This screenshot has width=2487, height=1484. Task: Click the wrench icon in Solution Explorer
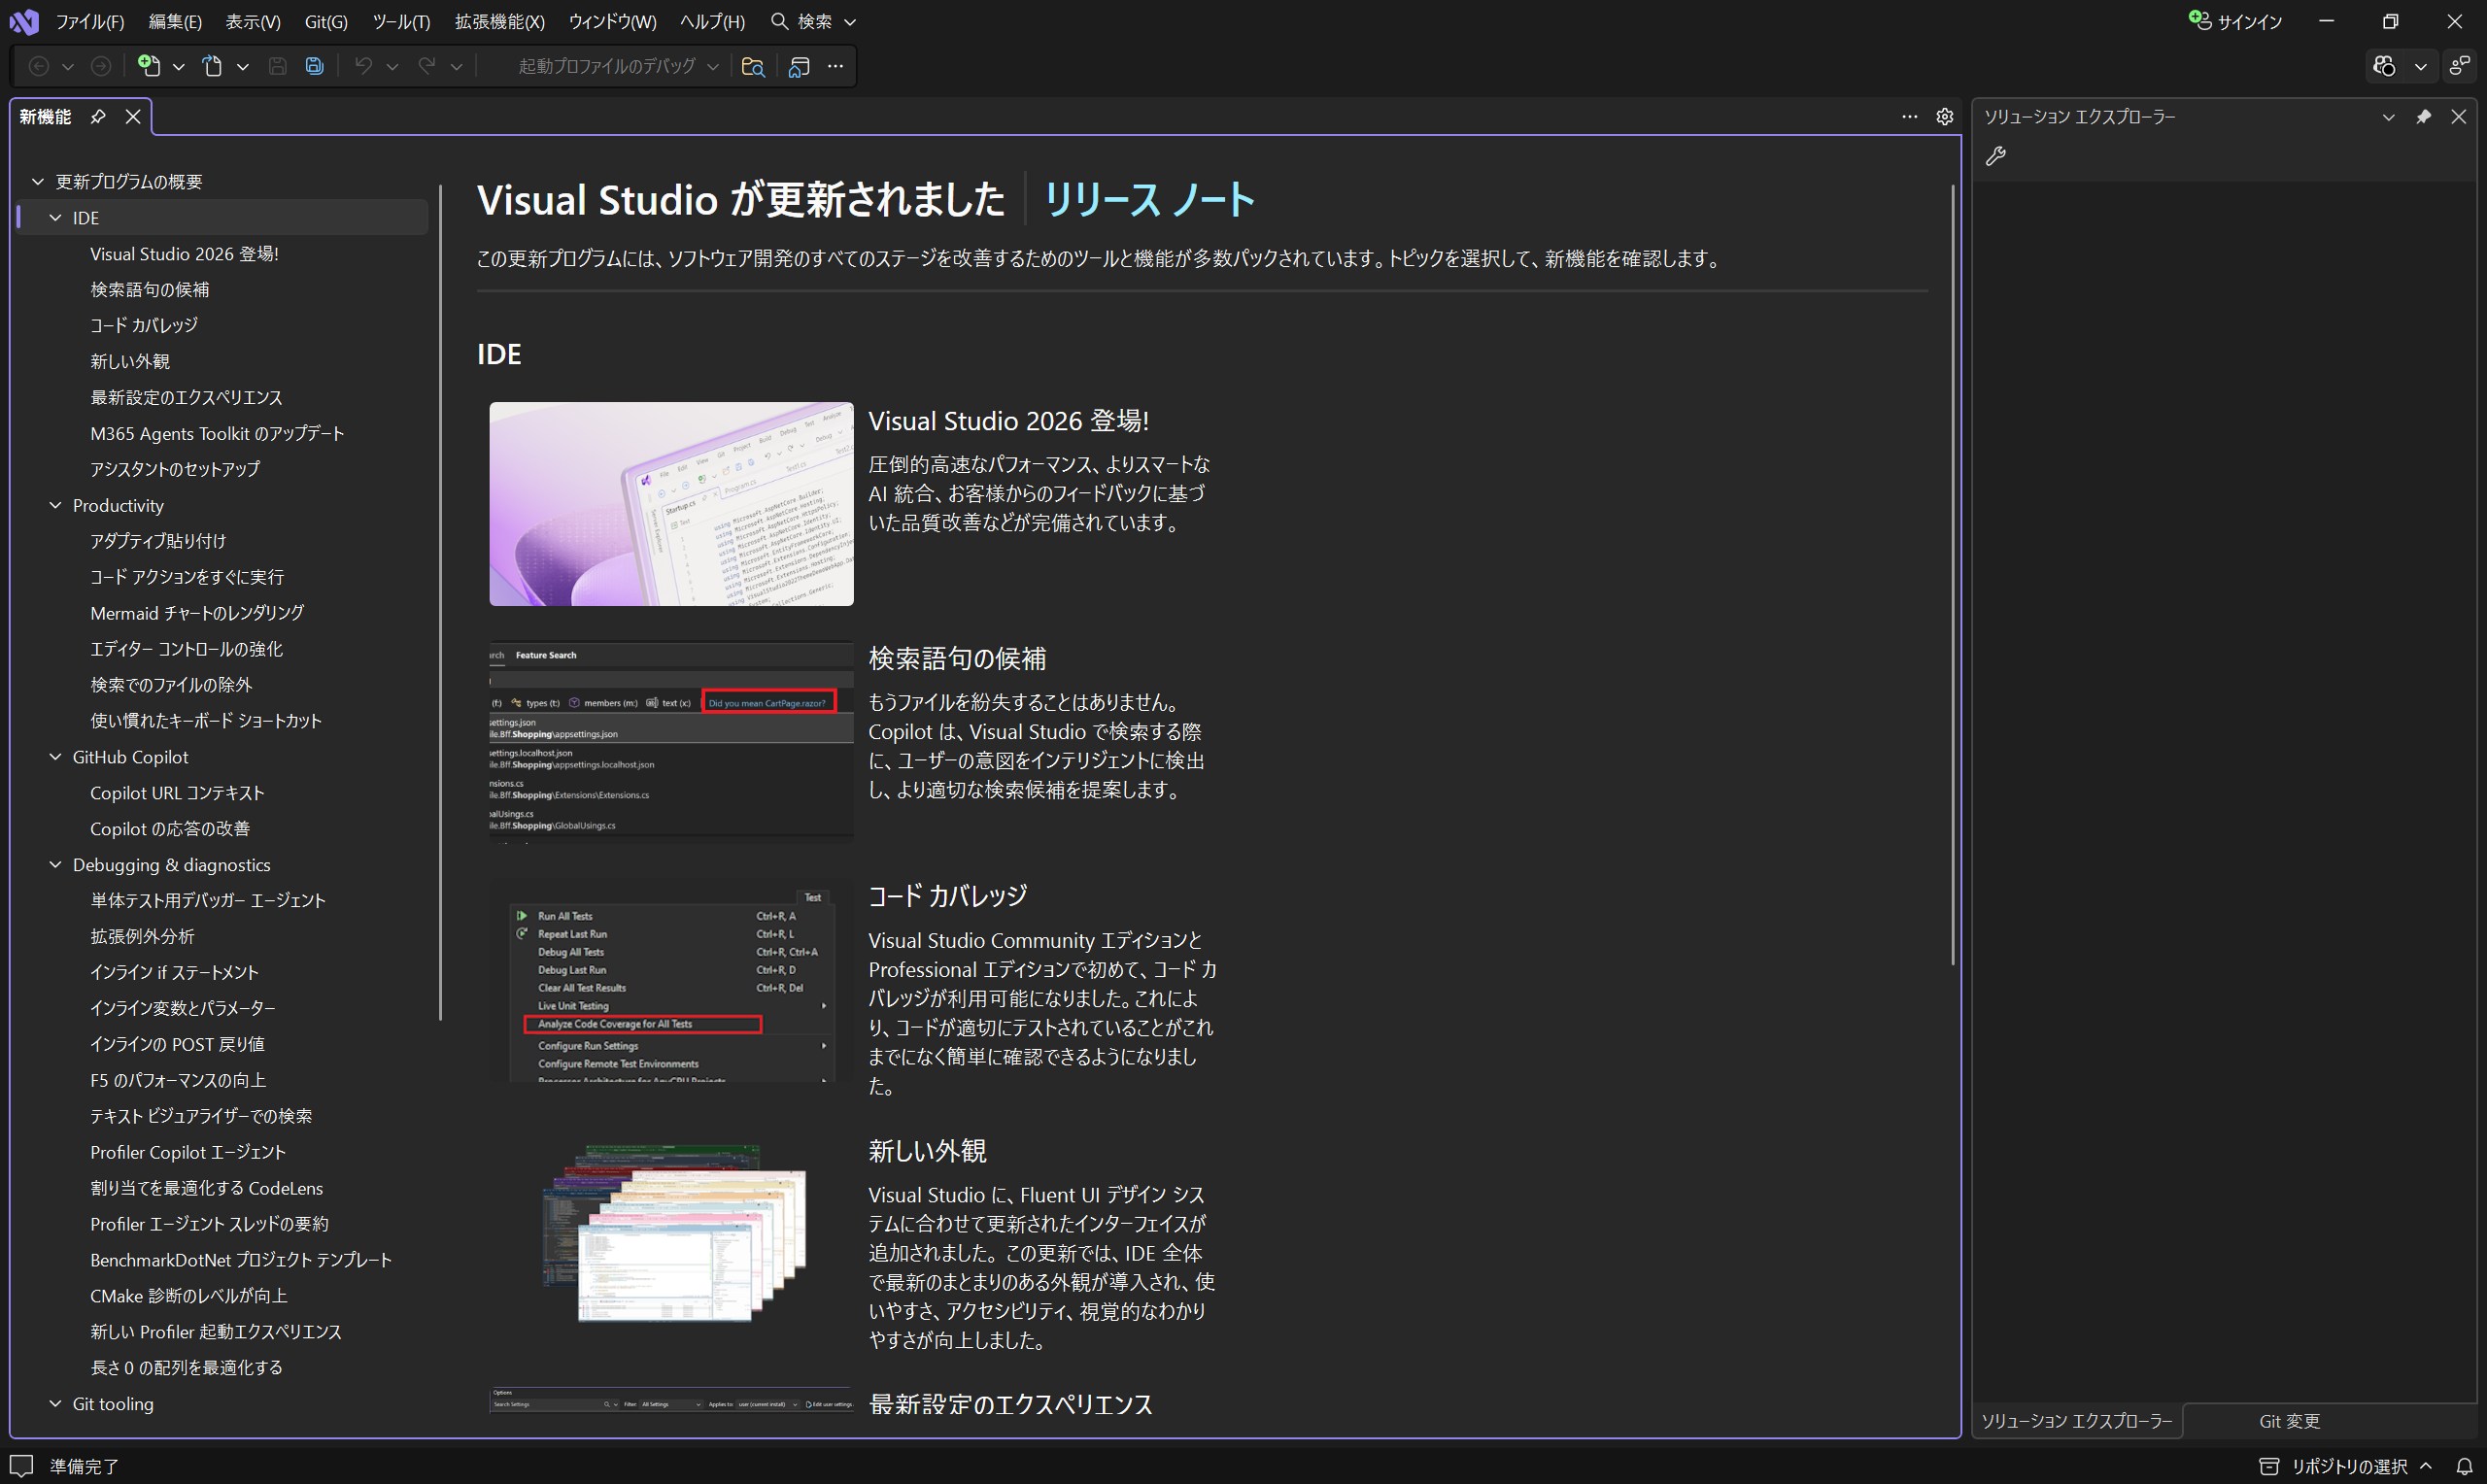pos(1996,156)
